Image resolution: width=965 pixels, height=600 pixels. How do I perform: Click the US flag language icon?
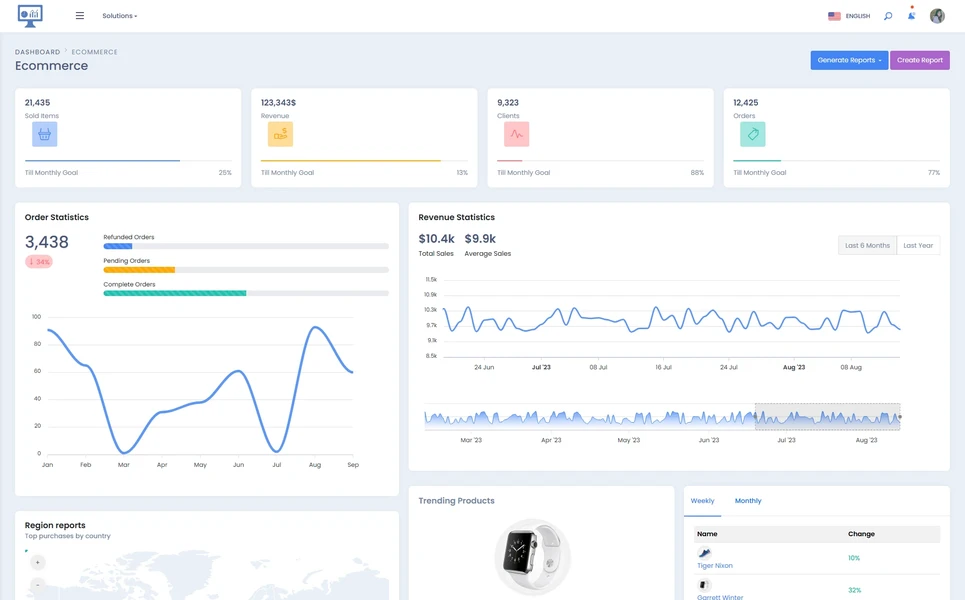pos(835,15)
